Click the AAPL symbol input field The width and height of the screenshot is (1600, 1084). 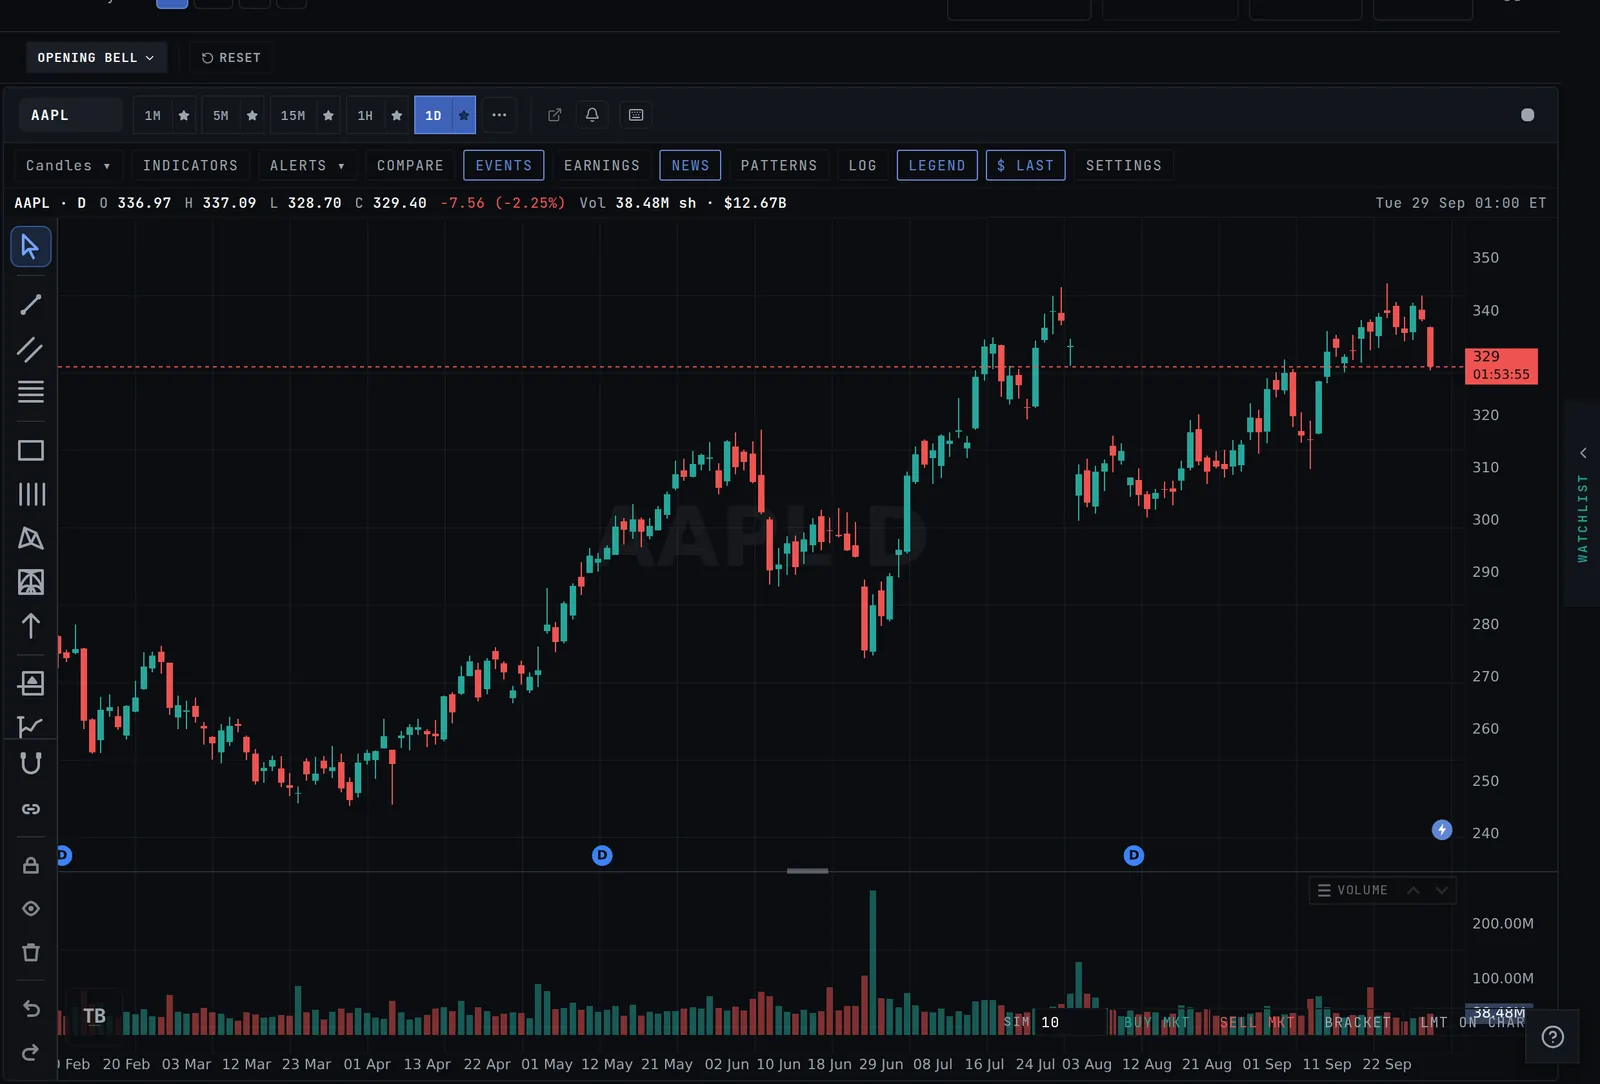pyautogui.click(x=71, y=115)
